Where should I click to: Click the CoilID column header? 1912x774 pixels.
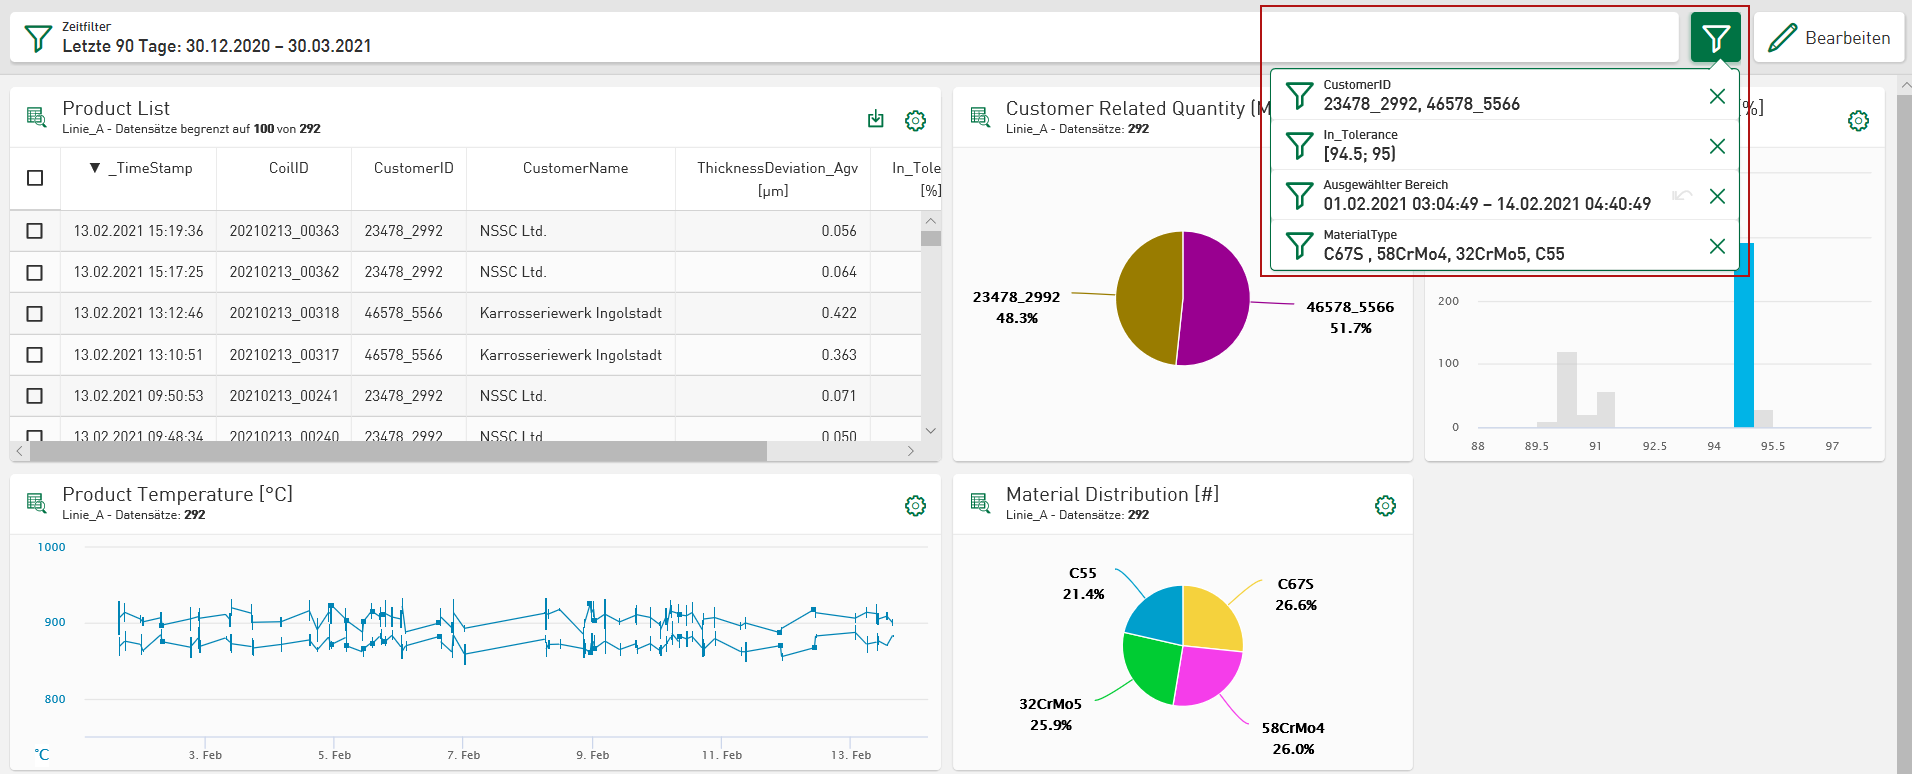pos(288,168)
